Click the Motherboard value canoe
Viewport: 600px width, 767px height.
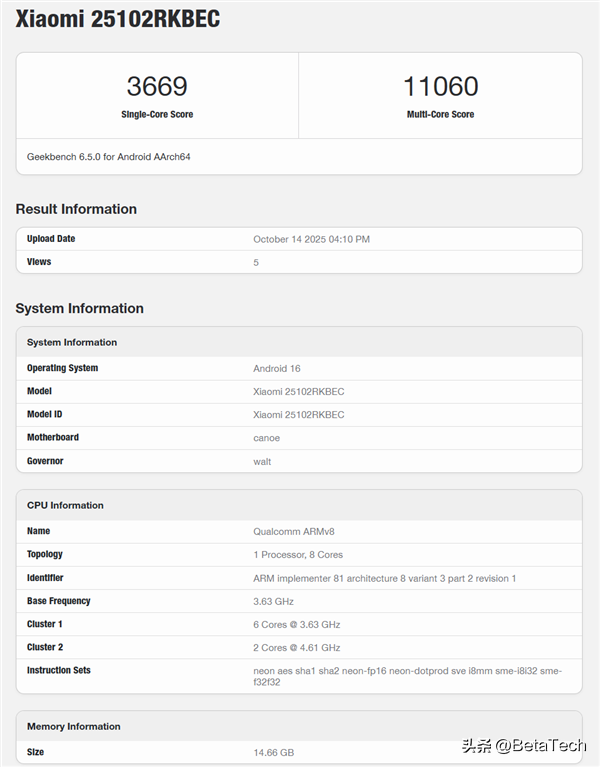(x=266, y=438)
